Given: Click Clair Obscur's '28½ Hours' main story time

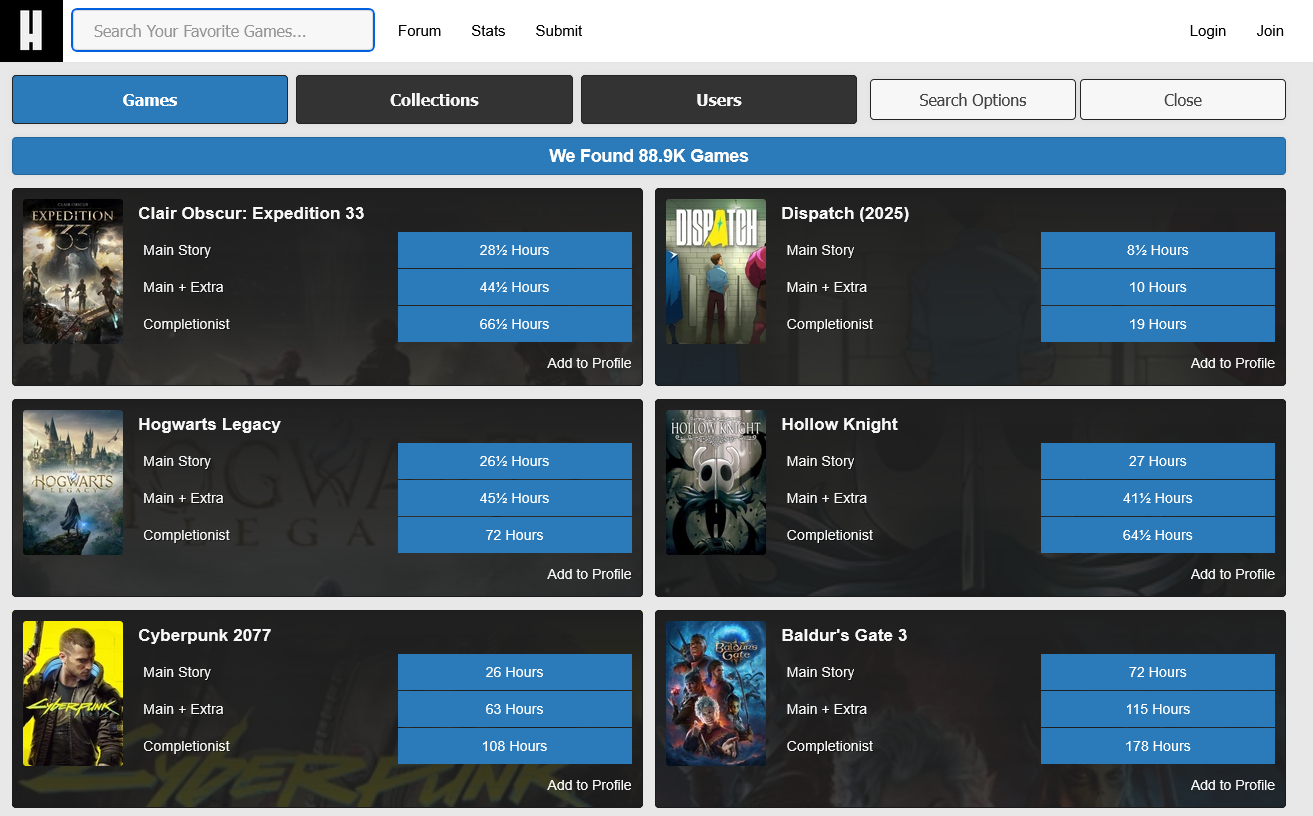Looking at the screenshot, I should coord(515,250).
